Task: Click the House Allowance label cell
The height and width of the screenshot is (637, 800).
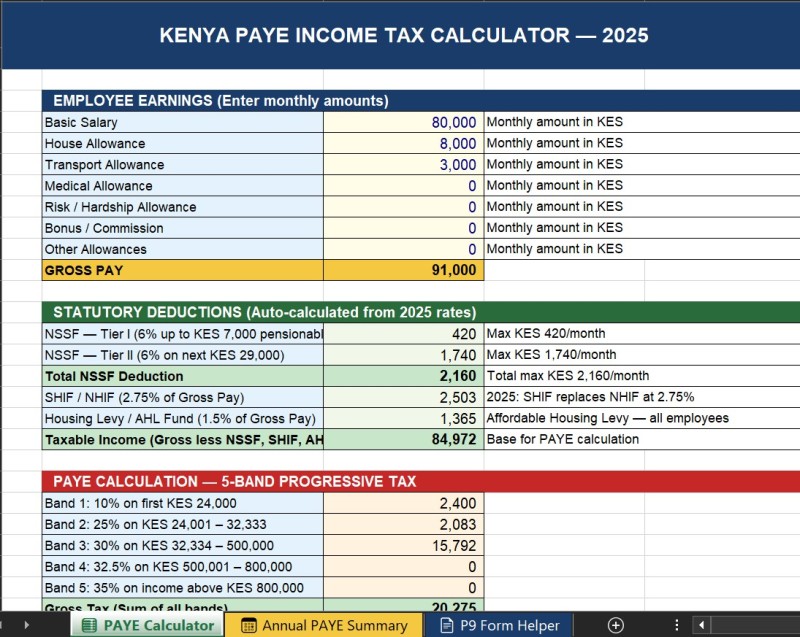Action: tap(183, 143)
